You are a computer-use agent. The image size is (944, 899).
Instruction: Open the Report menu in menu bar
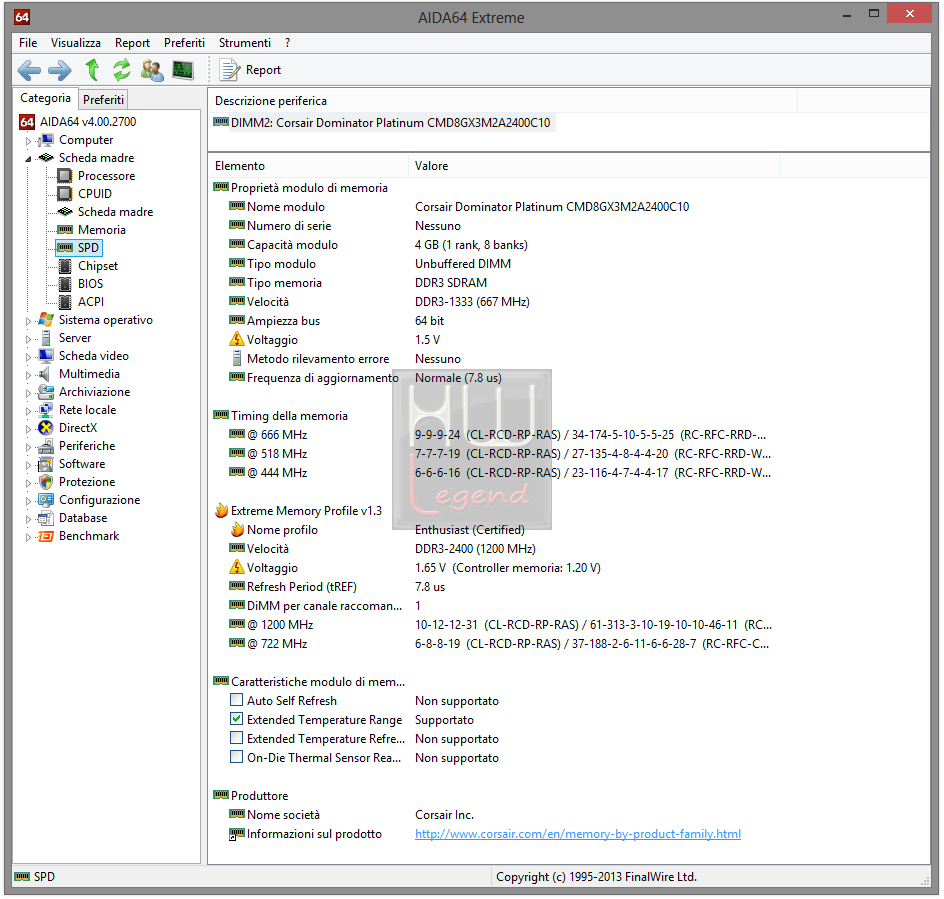coord(132,43)
